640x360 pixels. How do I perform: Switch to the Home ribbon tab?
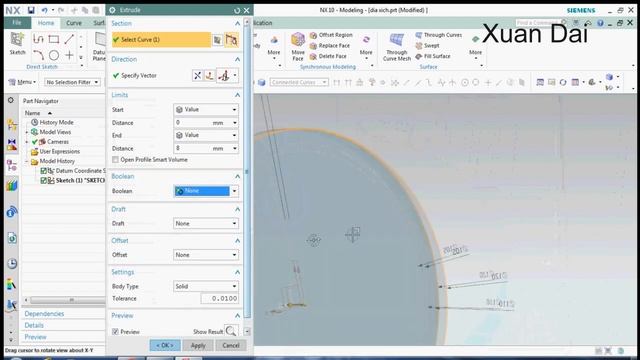tap(46, 23)
